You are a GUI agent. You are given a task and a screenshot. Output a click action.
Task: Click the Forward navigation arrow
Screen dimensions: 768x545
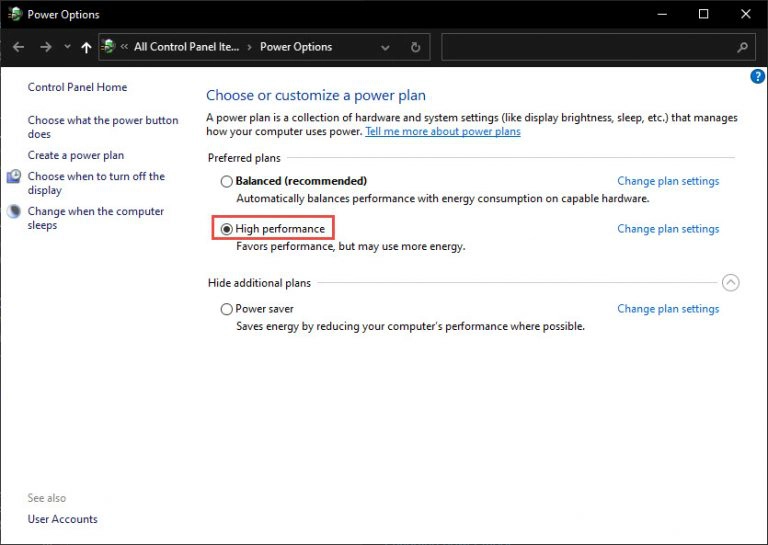[46, 47]
